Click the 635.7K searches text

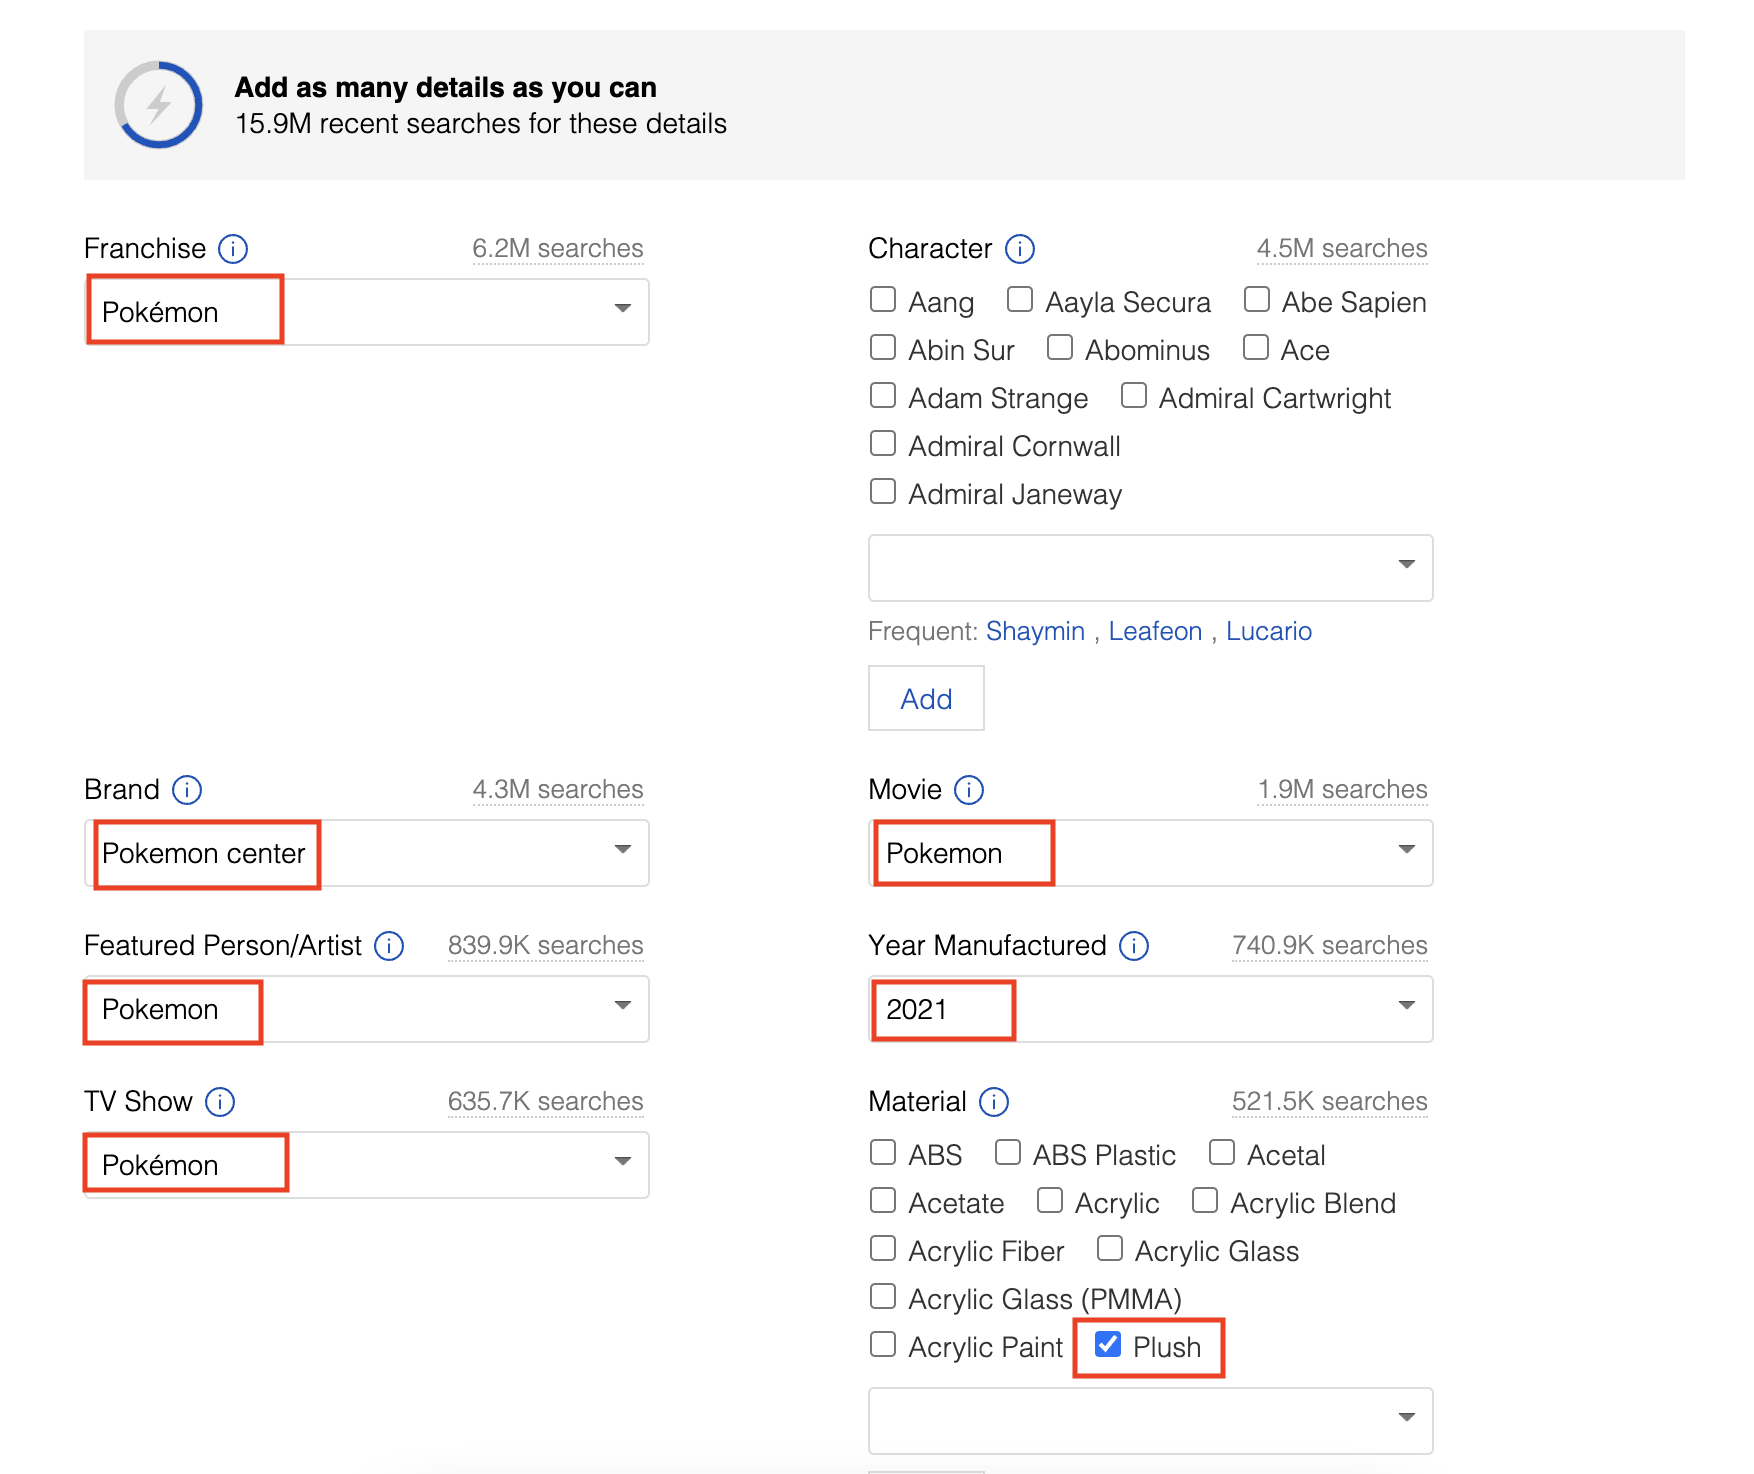[546, 1101]
